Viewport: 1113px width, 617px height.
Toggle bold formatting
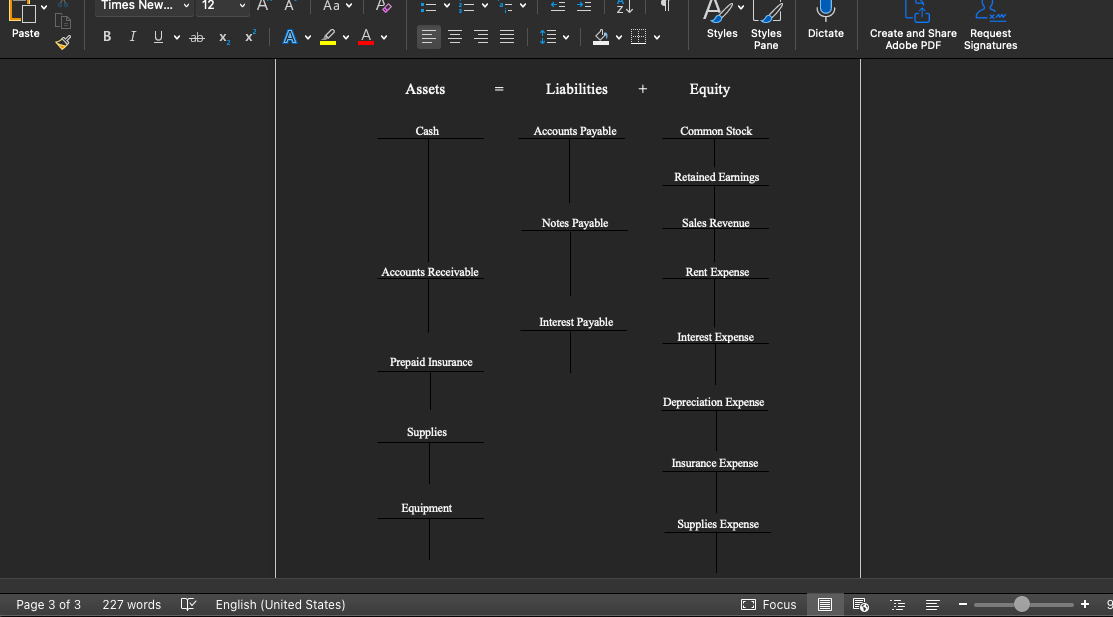[107, 36]
